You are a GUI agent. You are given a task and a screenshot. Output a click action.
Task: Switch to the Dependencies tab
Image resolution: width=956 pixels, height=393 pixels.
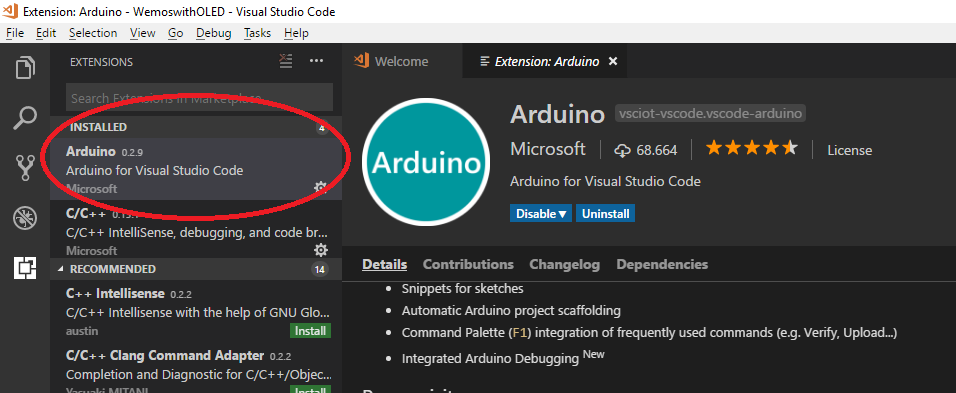(662, 264)
